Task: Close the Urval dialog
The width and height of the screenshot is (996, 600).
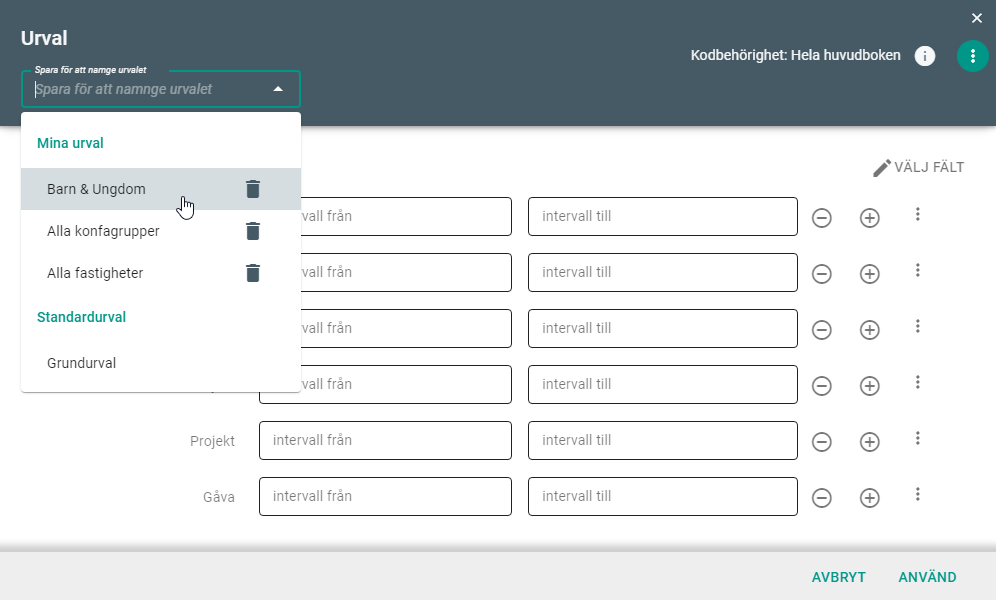Action: point(977,18)
